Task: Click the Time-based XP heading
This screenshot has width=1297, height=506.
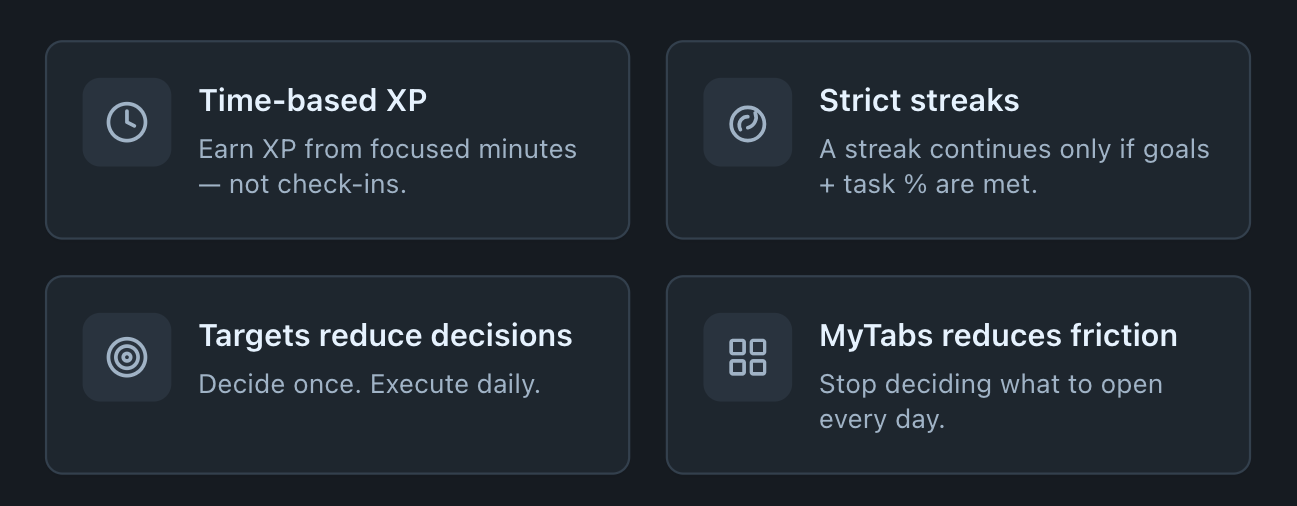Action: click(312, 100)
